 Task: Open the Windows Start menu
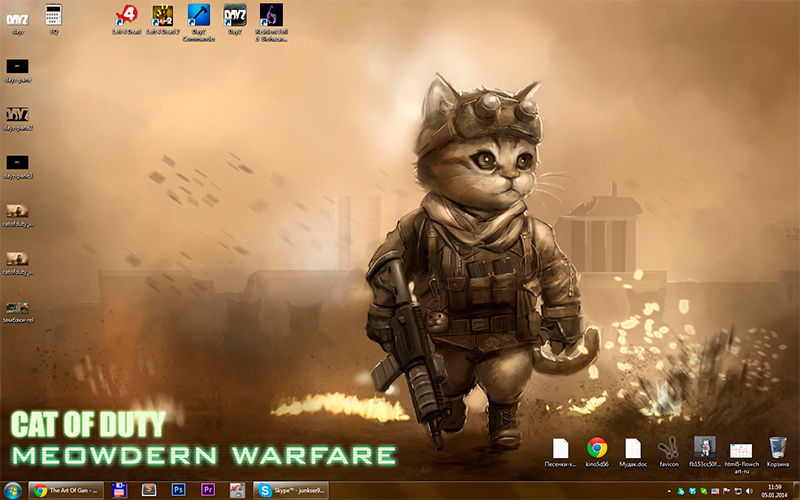[x=13, y=491]
